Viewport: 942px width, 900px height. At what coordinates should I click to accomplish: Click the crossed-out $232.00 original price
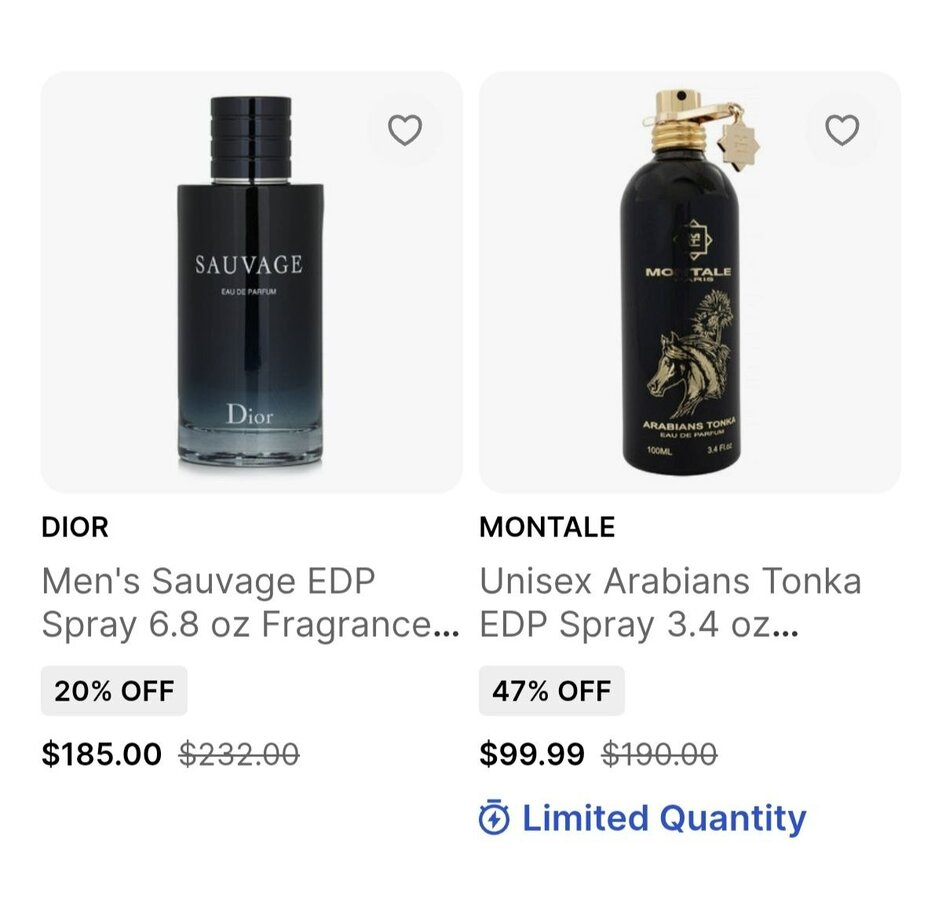tap(239, 754)
